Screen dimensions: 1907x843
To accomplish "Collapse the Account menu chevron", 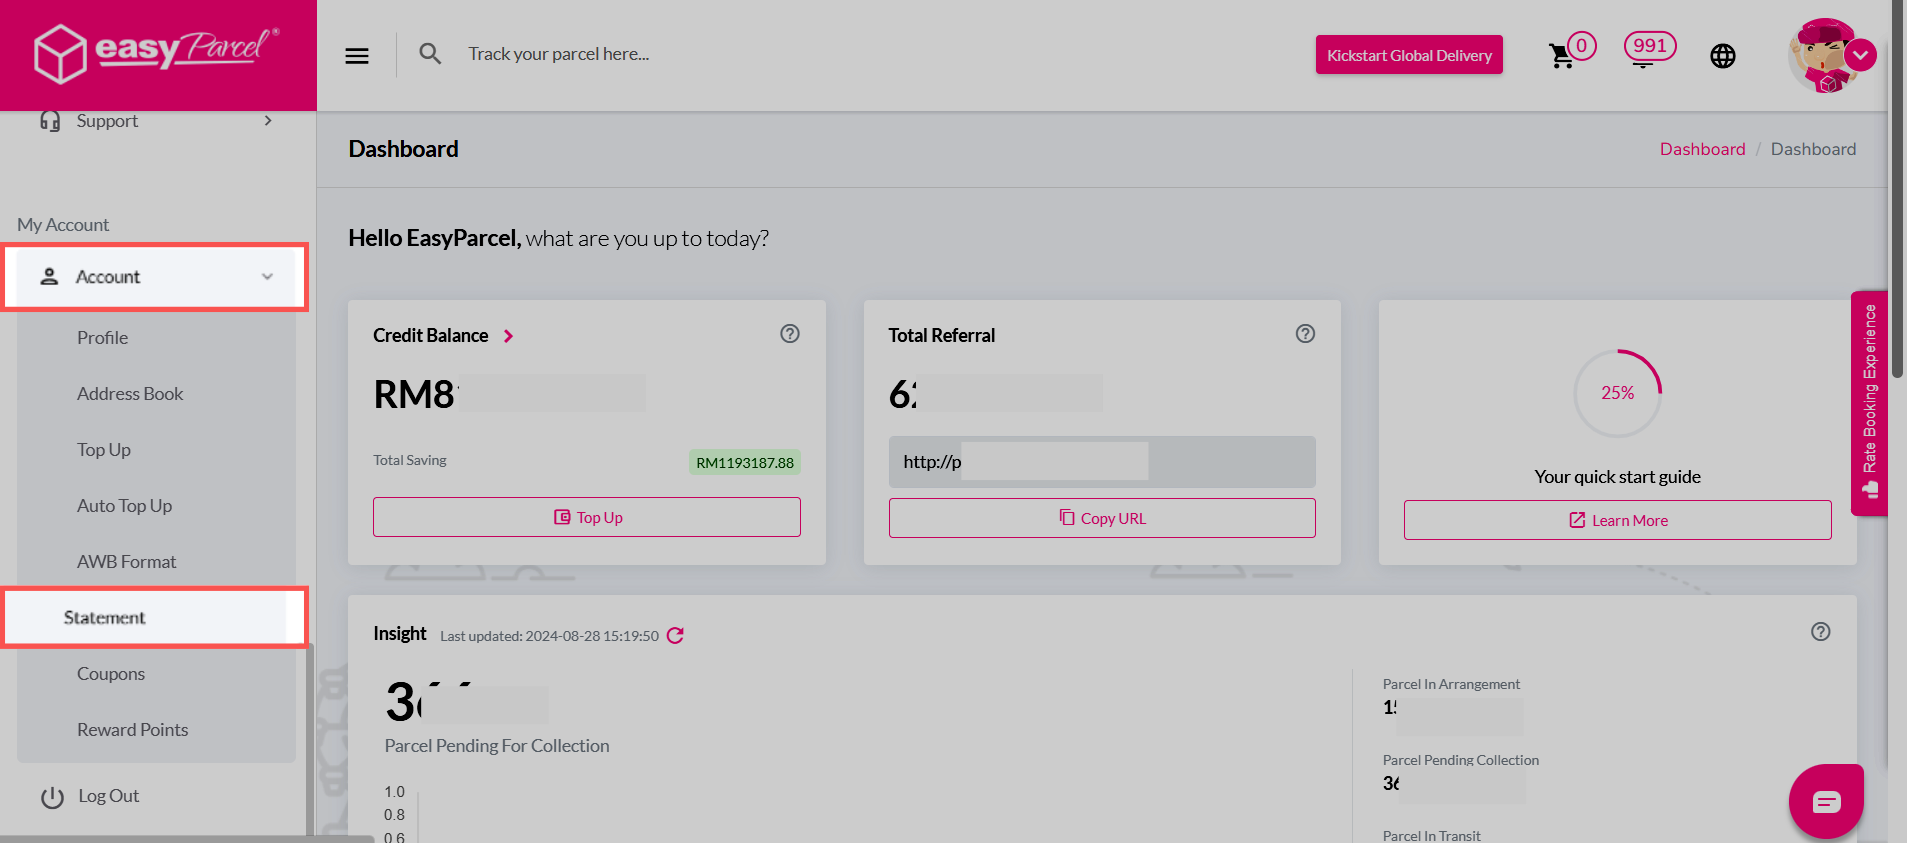I will click(x=267, y=277).
